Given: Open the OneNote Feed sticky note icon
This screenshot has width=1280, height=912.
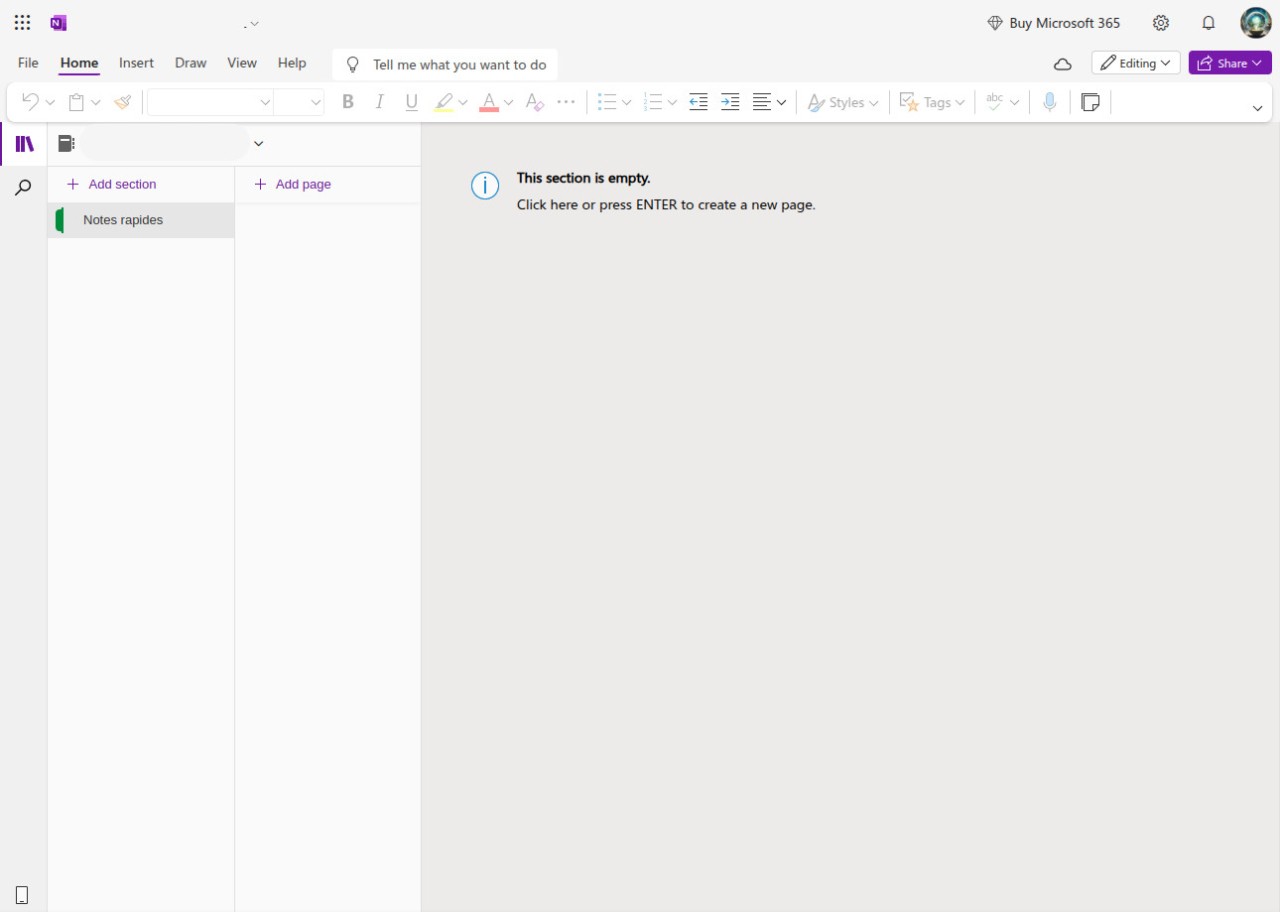Looking at the screenshot, I should click(x=1090, y=101).
